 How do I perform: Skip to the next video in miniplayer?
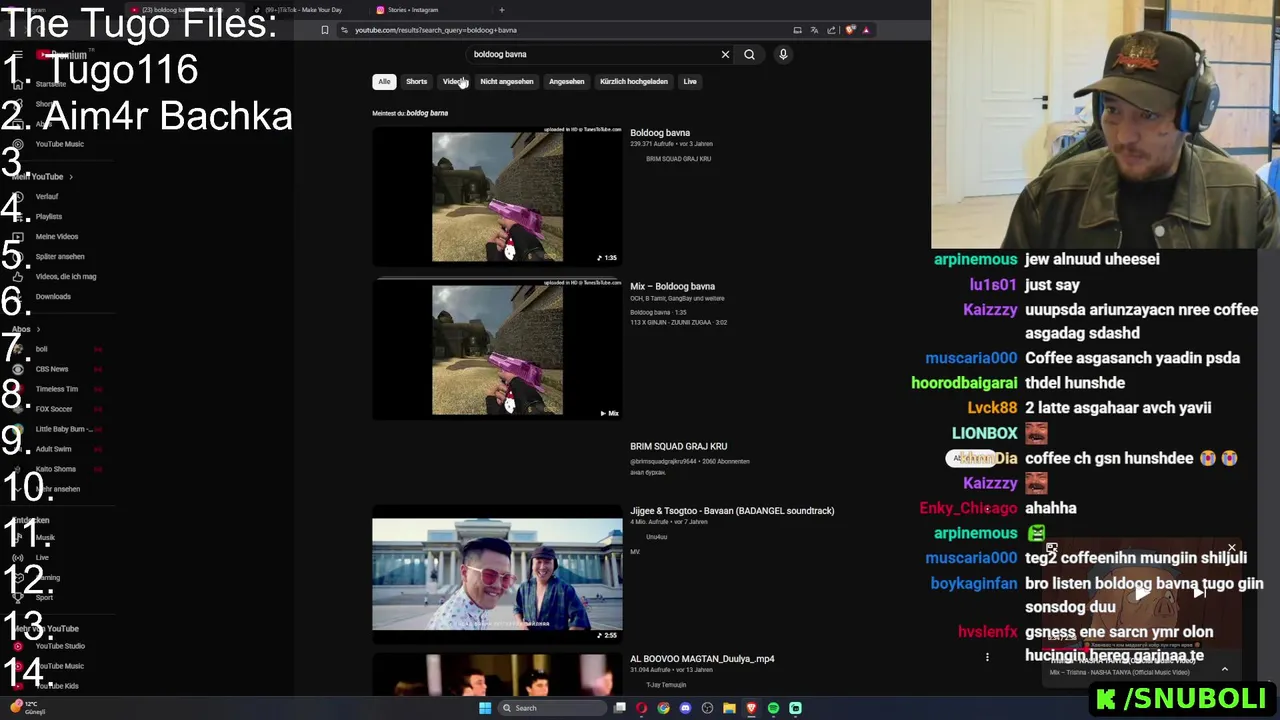coord(1201,593)
